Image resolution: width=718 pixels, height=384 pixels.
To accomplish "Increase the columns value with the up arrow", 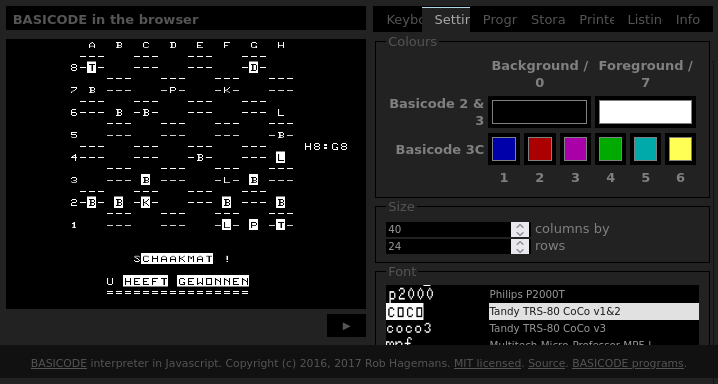I will pyautogui.click(x=520, y=226).
